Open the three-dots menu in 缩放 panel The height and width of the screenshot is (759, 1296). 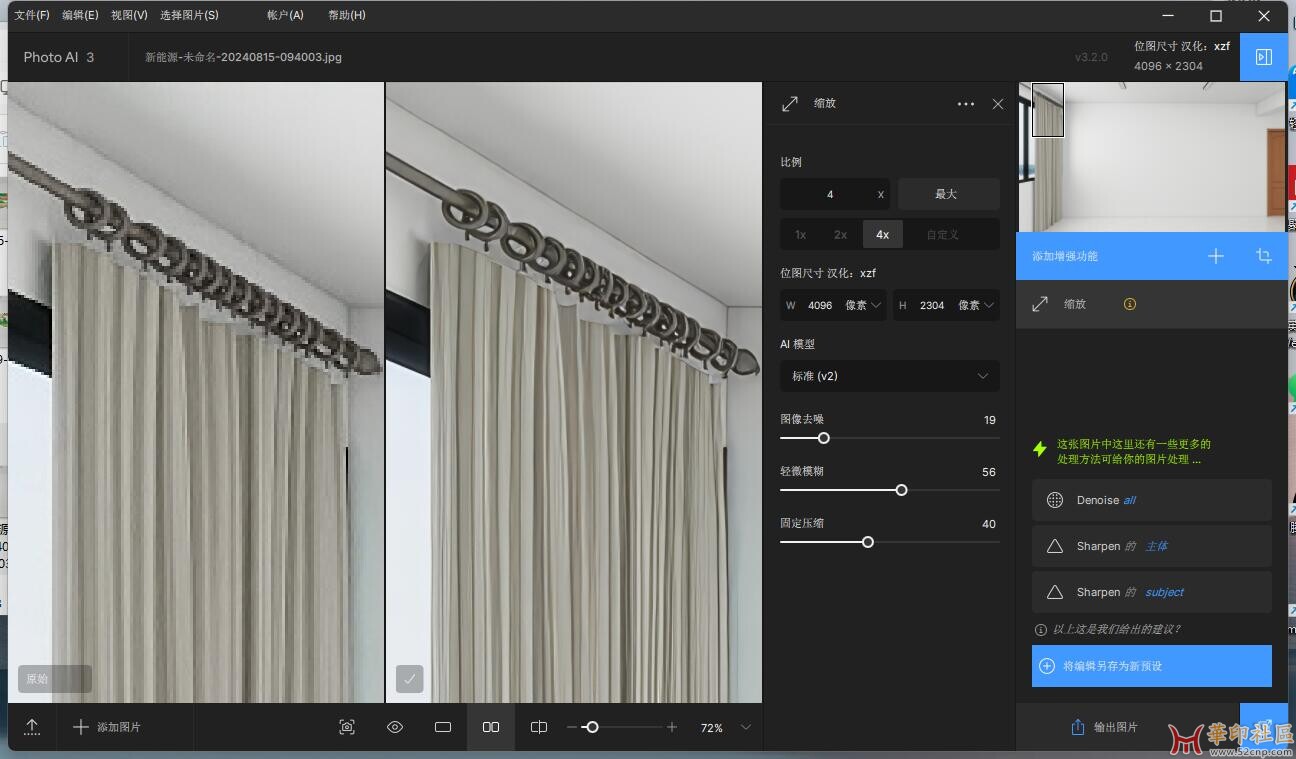[x=965, y=104]
